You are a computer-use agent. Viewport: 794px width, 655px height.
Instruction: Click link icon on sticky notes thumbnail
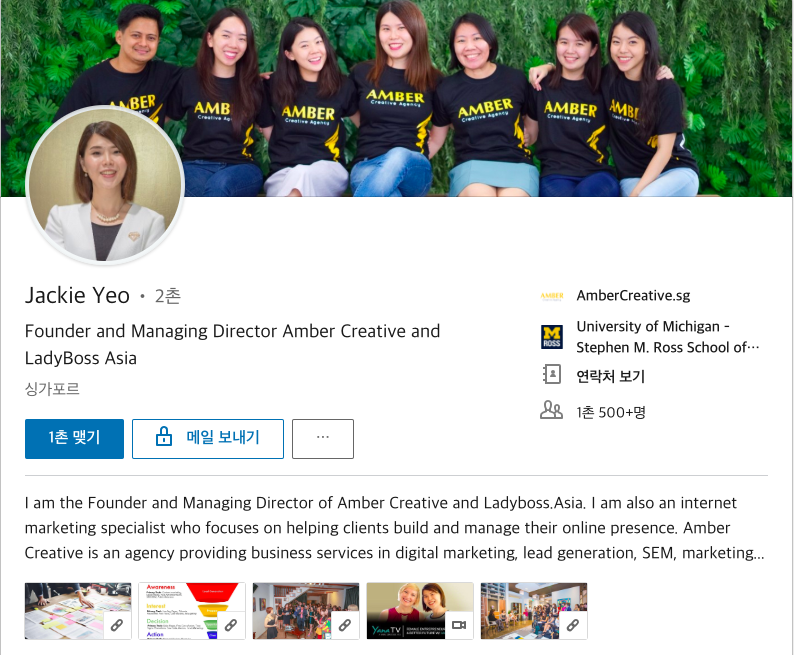(117, 625)
